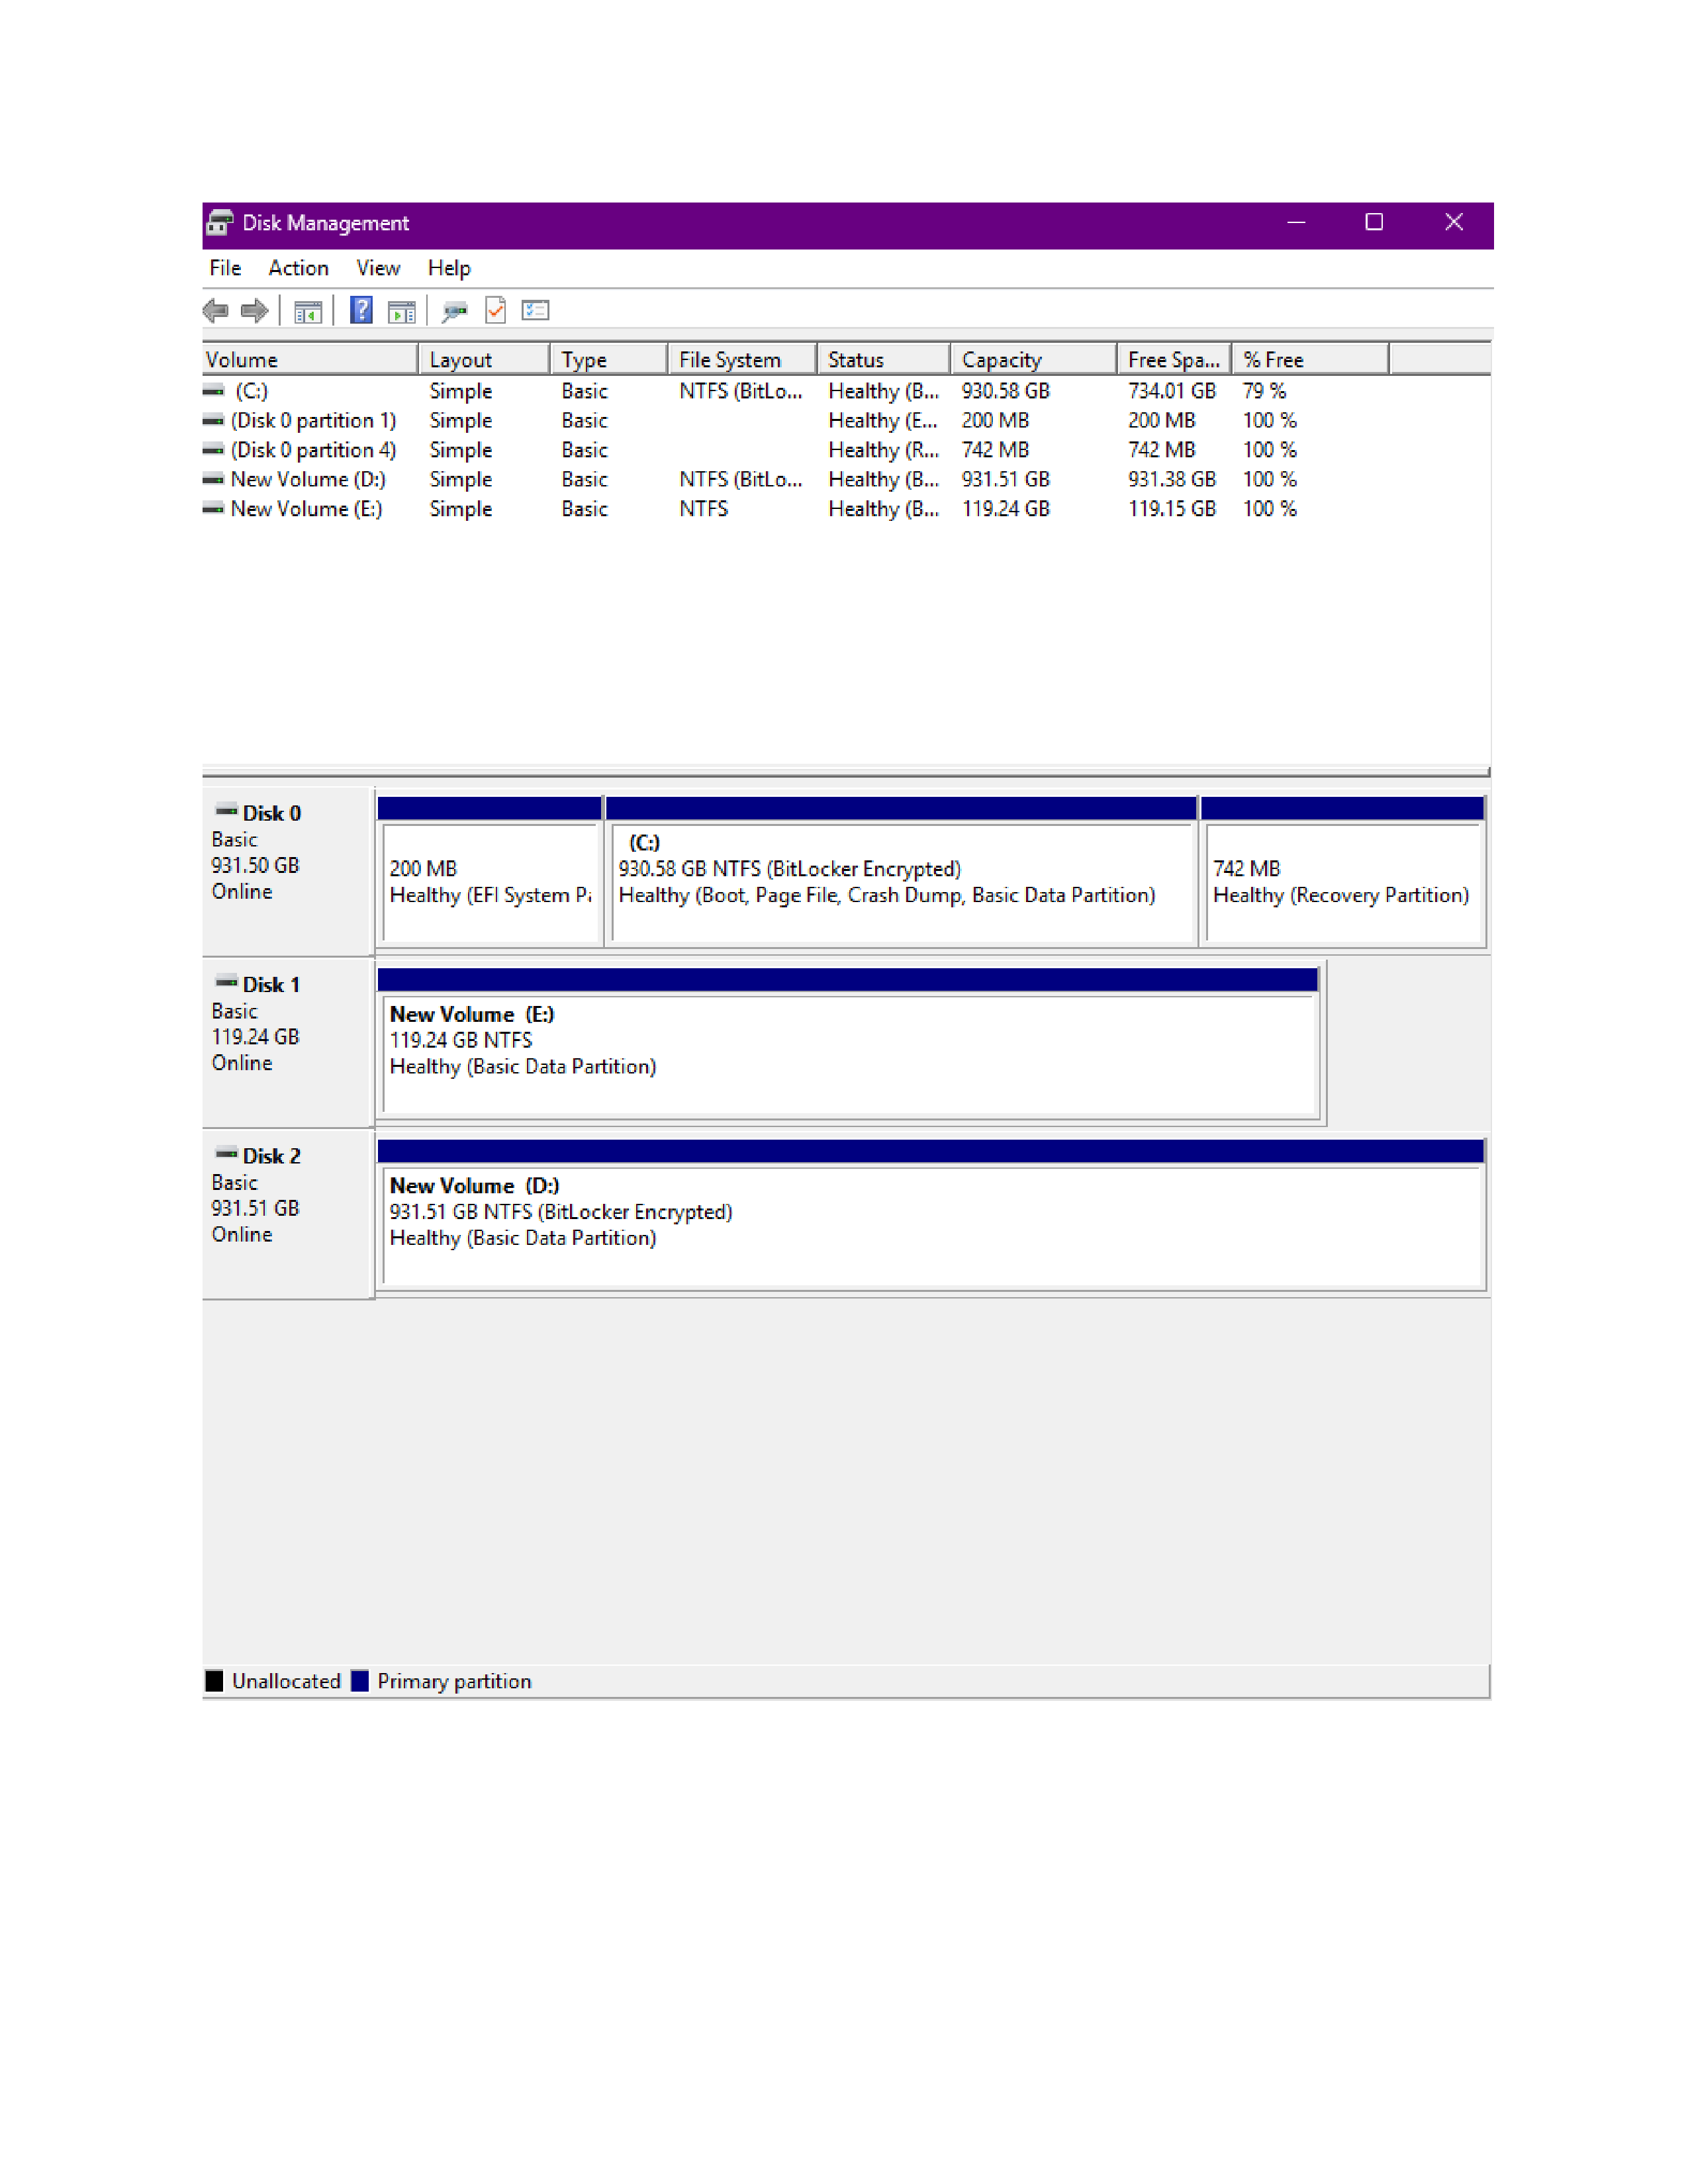
Task: Select the (C:) partition block on Disk 0
Action: 902,872
